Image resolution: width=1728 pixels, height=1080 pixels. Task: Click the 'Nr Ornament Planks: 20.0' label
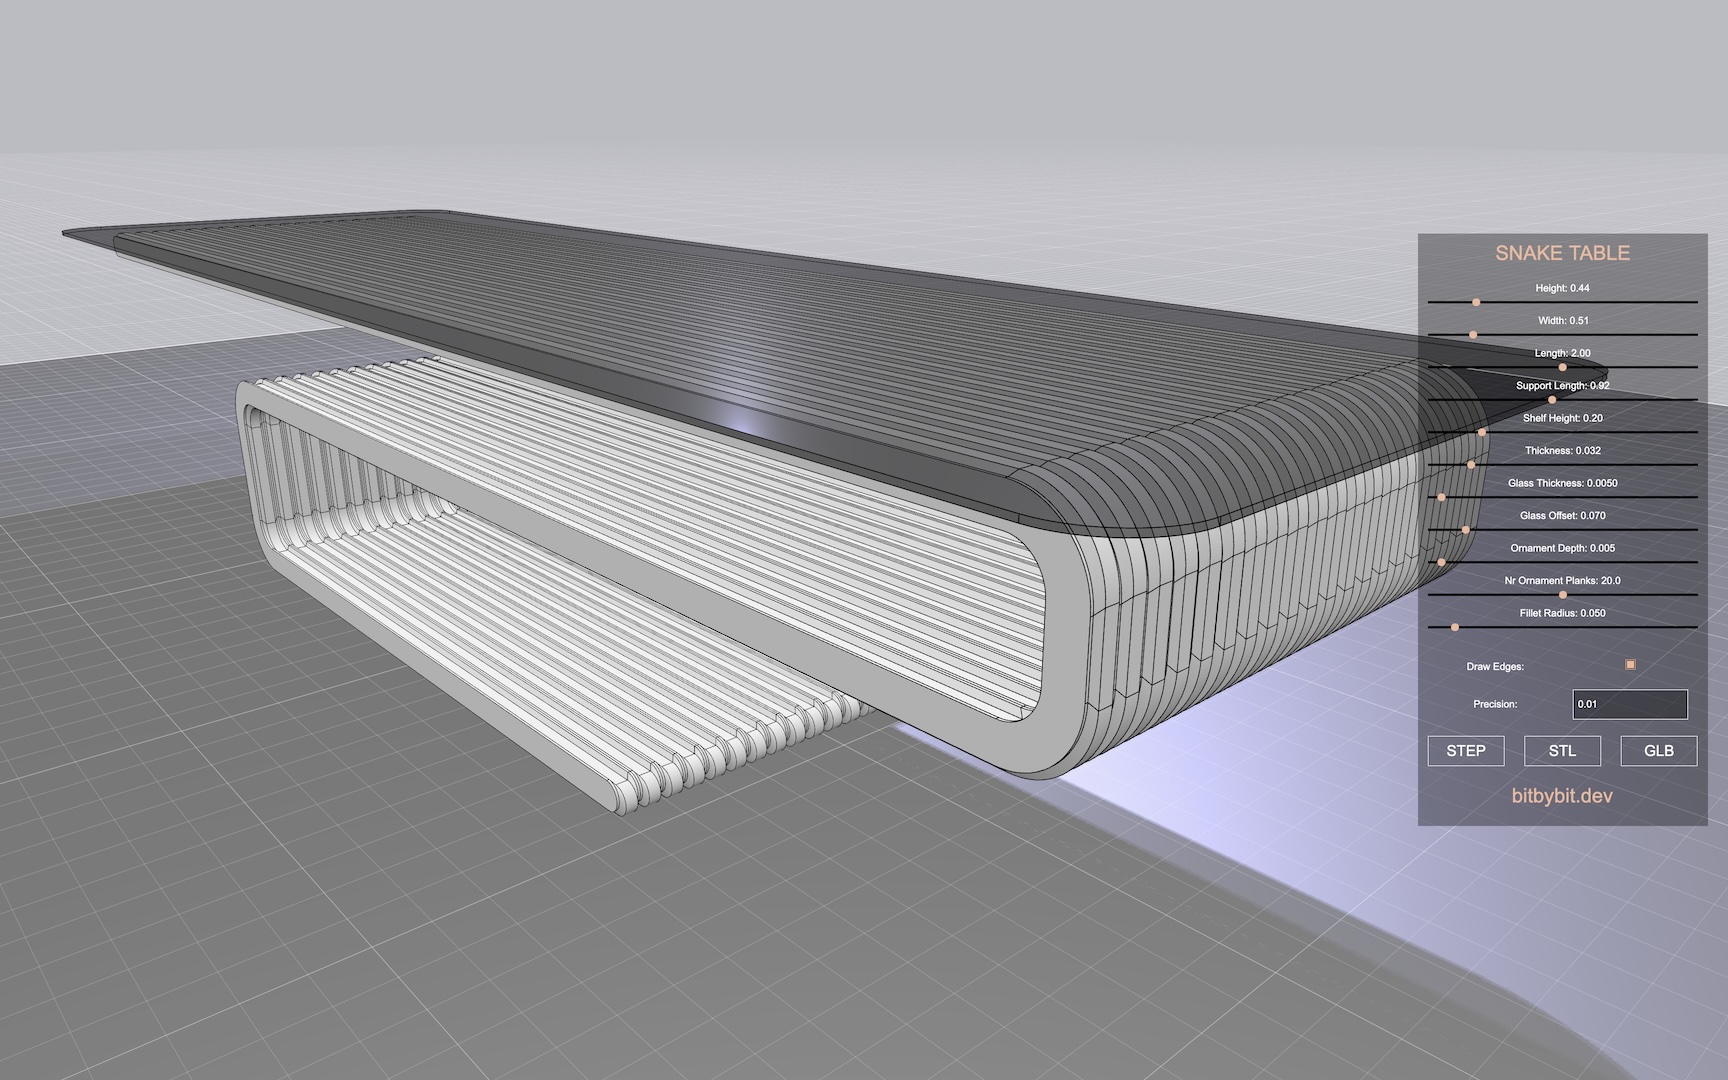1562,580
